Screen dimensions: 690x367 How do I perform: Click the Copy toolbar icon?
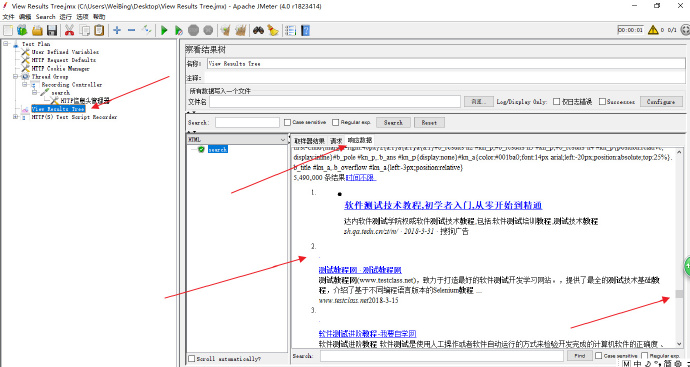click(84, 30)
